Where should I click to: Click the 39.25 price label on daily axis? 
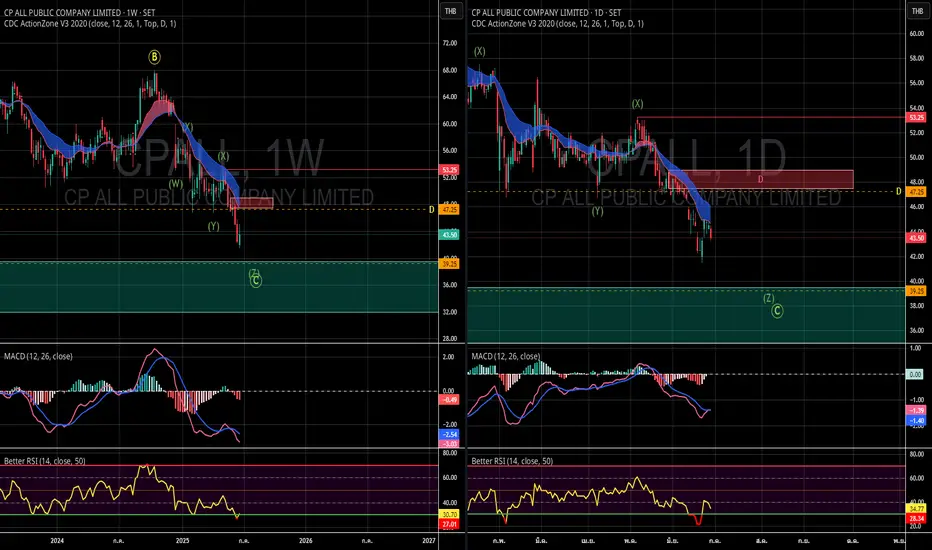tap(917, 291)
